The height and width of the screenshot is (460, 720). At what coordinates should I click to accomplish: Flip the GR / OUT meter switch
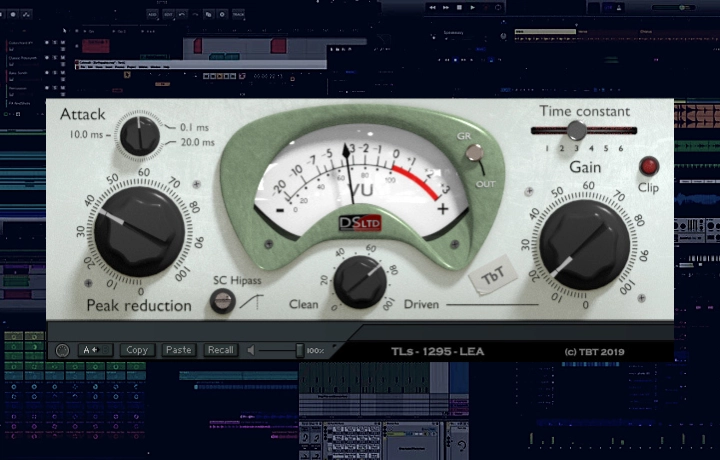click(x=475, y=153)
